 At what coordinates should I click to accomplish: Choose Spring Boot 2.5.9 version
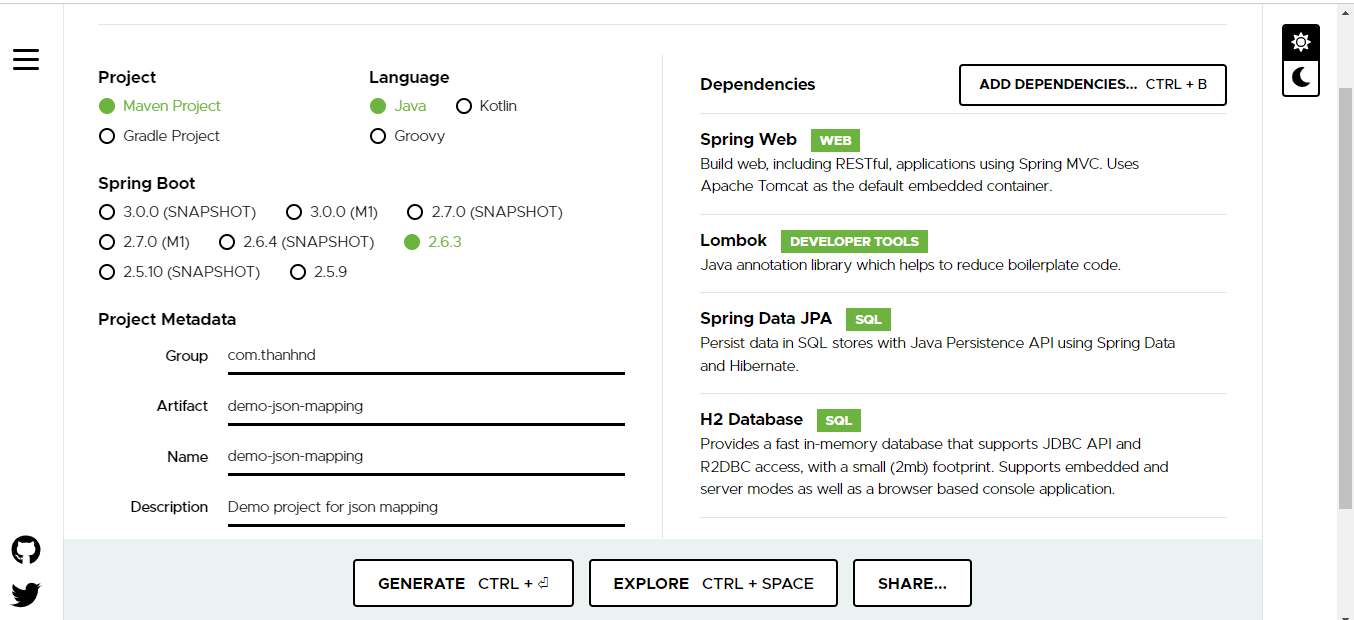(x=298, y=272)
